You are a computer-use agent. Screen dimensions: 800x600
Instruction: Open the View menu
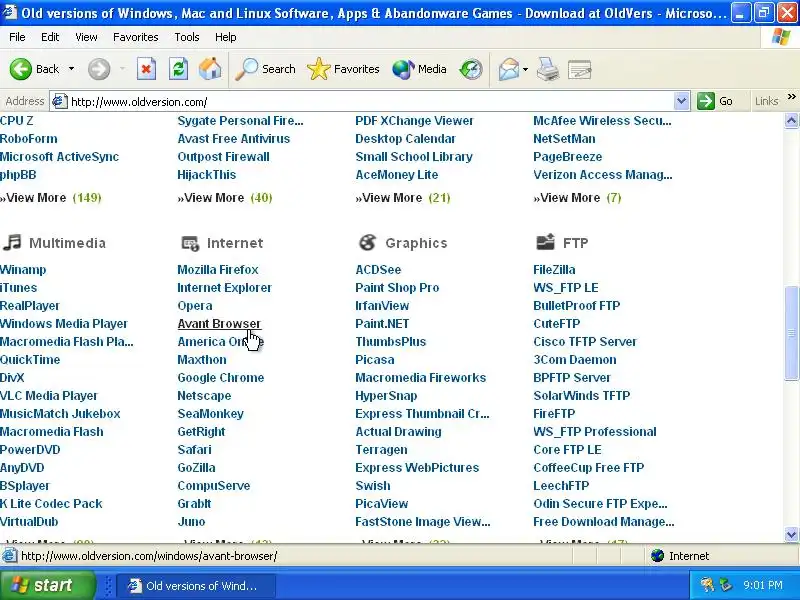(x=86, y=37)
